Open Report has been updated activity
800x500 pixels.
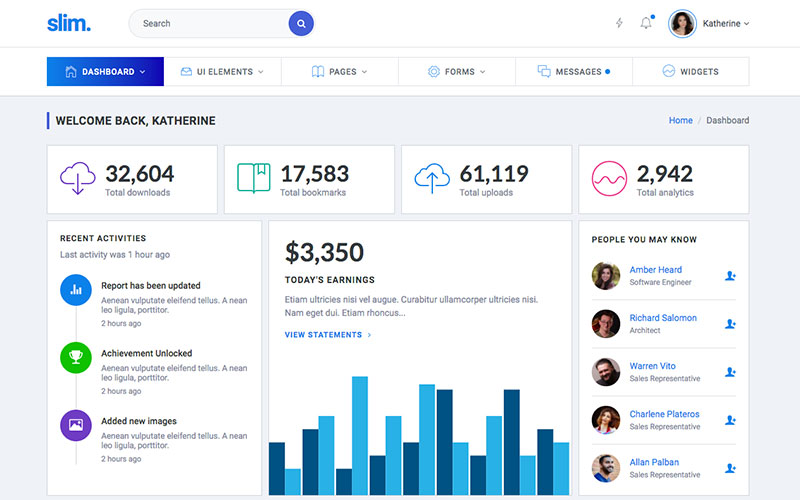point(151,286)
